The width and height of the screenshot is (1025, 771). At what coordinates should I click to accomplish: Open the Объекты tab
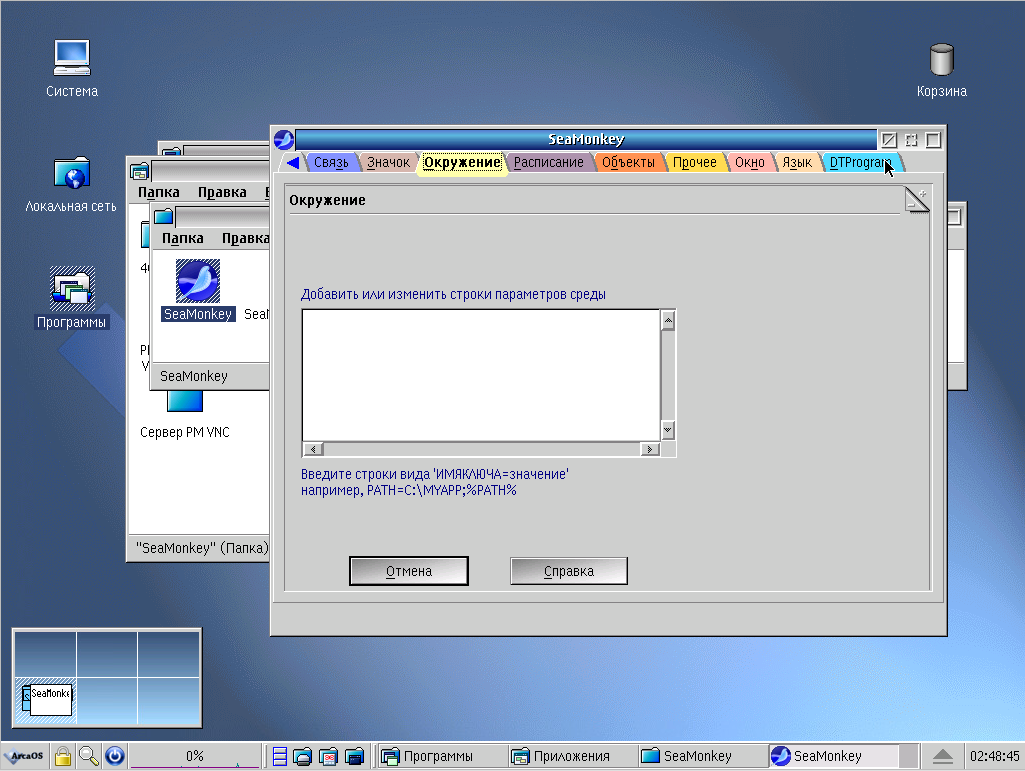628,162
